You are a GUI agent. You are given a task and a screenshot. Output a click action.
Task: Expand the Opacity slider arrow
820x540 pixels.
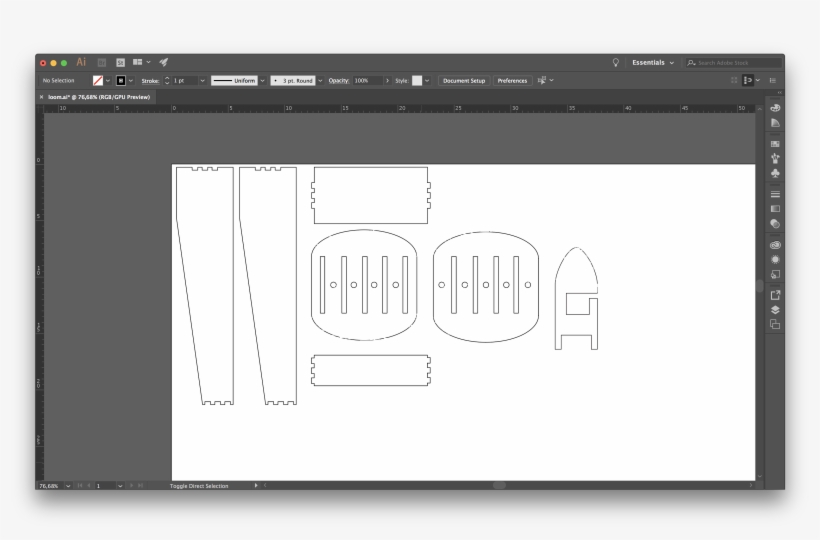tap(387, 81)
